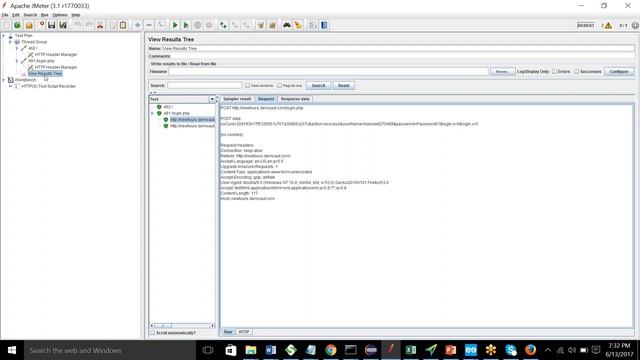This screenshot has height=360, width=640.
Task: Click Start no pauses icon
Action: (x=186, y=25)
